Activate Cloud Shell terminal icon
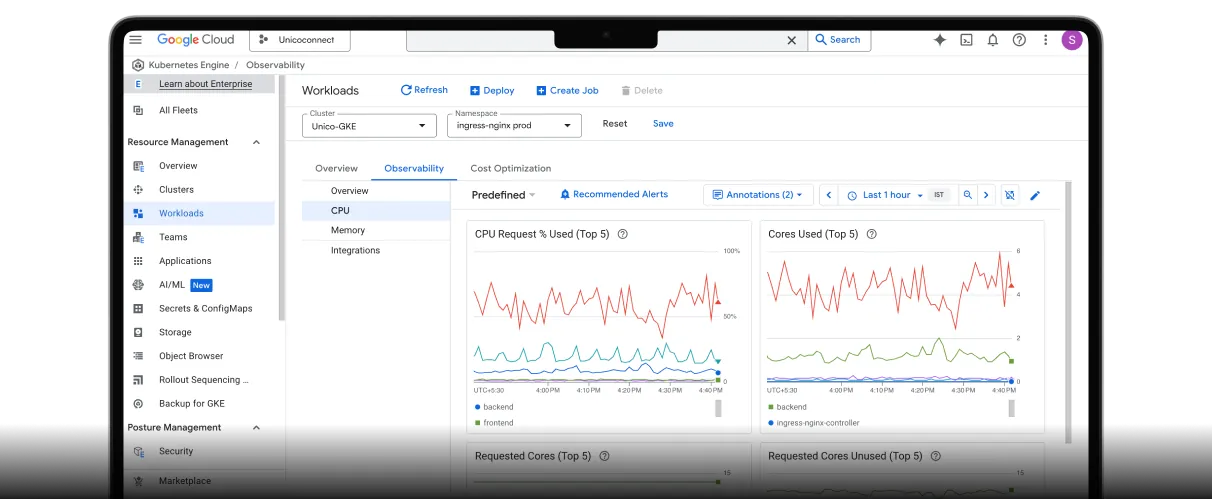1212x499 pixels. coord(966,40)
